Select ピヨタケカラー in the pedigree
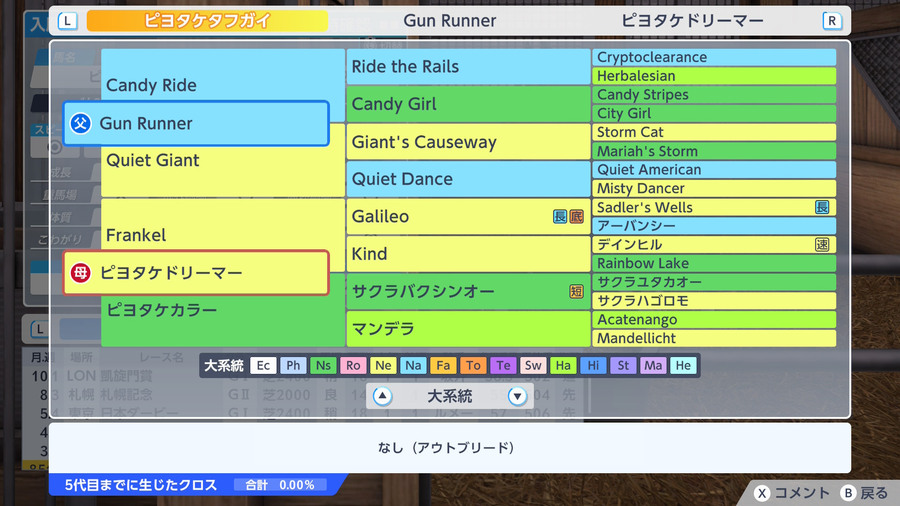 [x=223, y=310]
